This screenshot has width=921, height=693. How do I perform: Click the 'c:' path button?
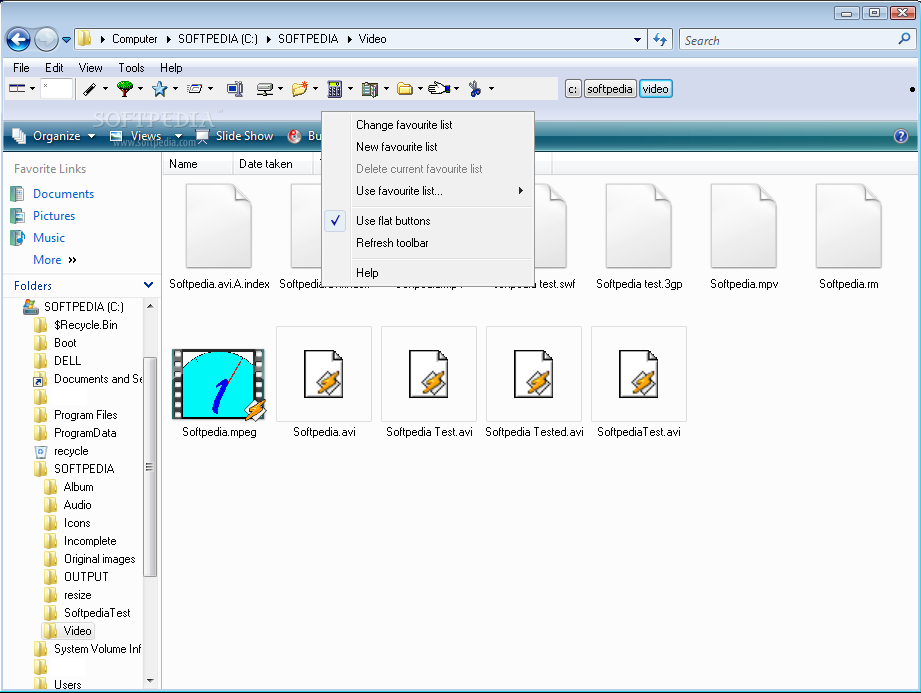[573, 89]
